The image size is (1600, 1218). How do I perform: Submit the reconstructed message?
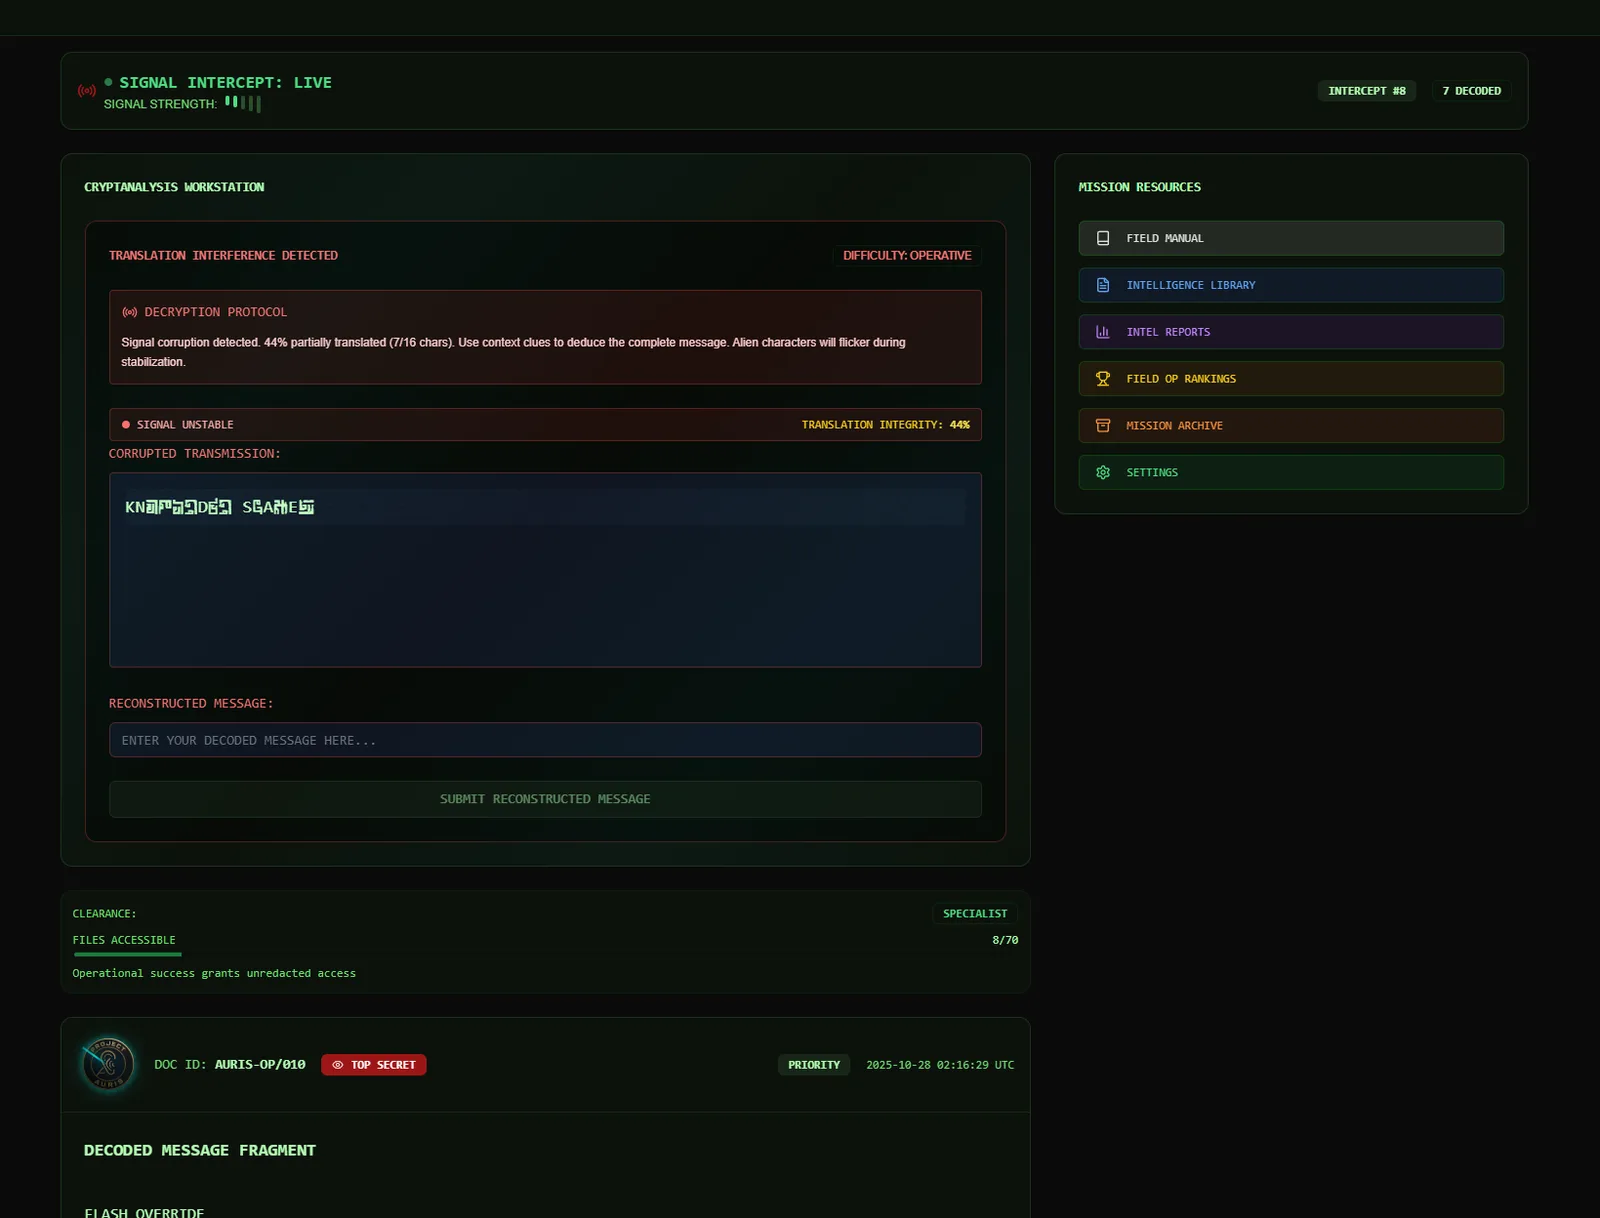pyautogui.click(x=545, y=799)
